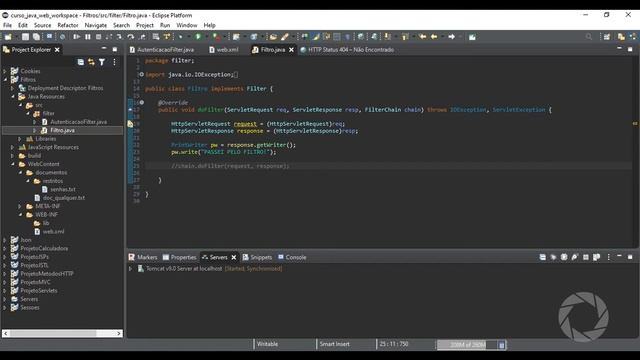Switch to AutenticacaoFilter.java editor tab

click(x=162, y=50)
